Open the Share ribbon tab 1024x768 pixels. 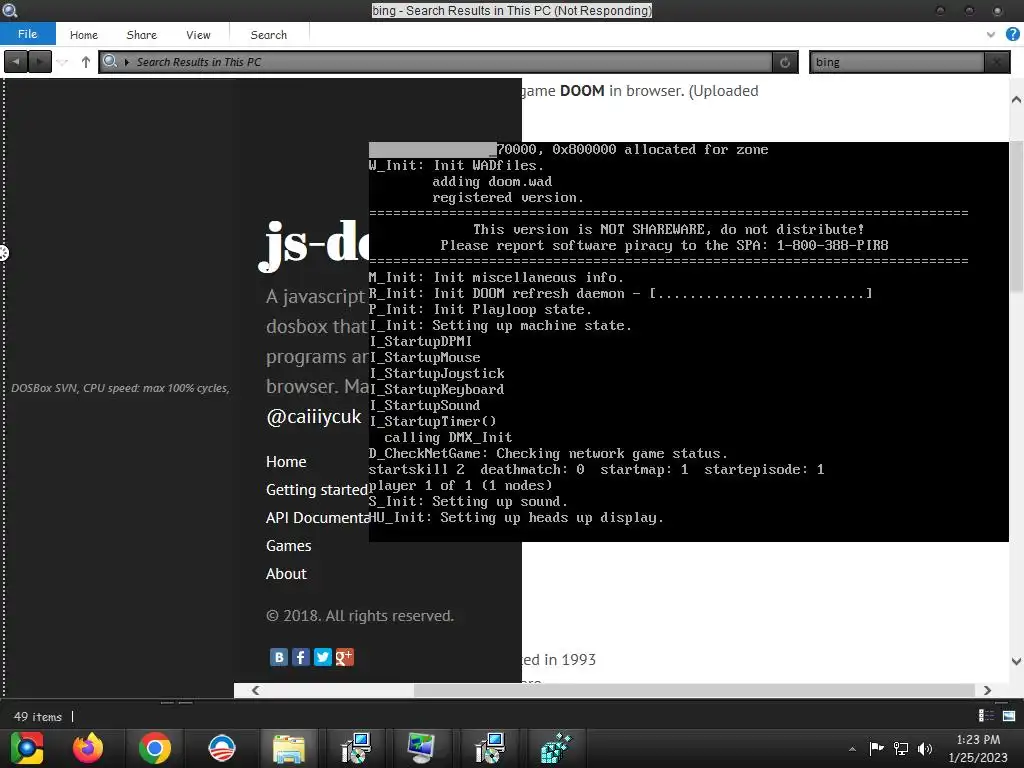142,35
